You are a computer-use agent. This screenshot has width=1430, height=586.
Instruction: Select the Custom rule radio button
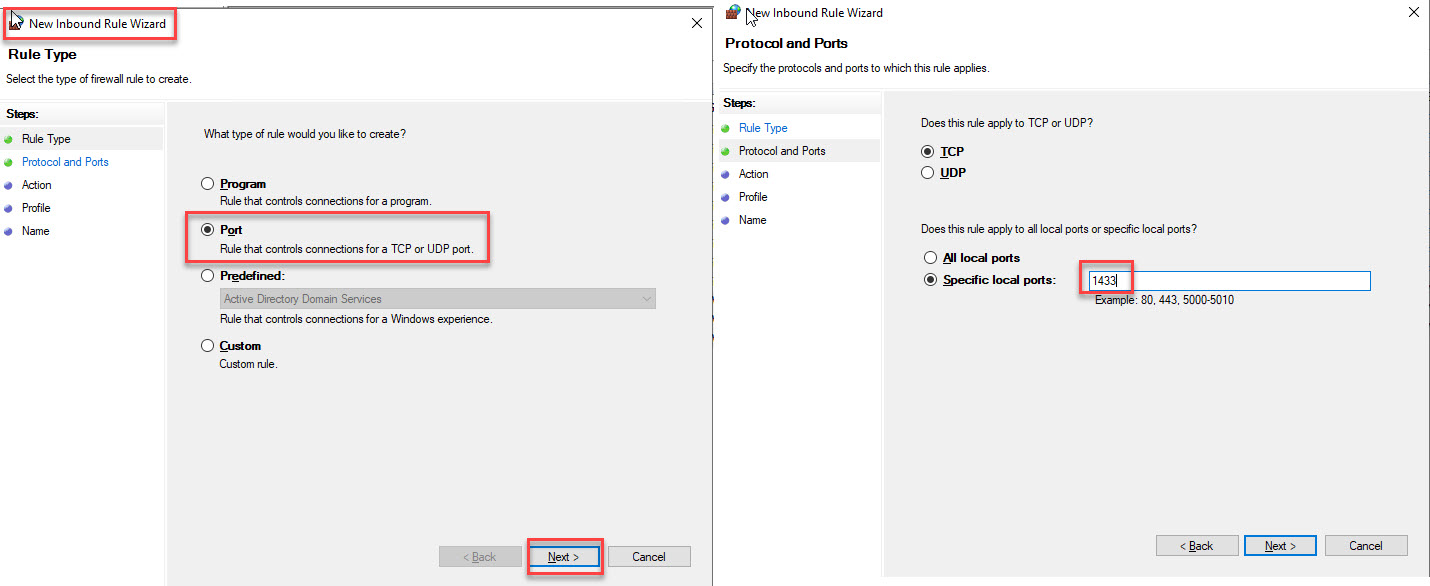208,346
